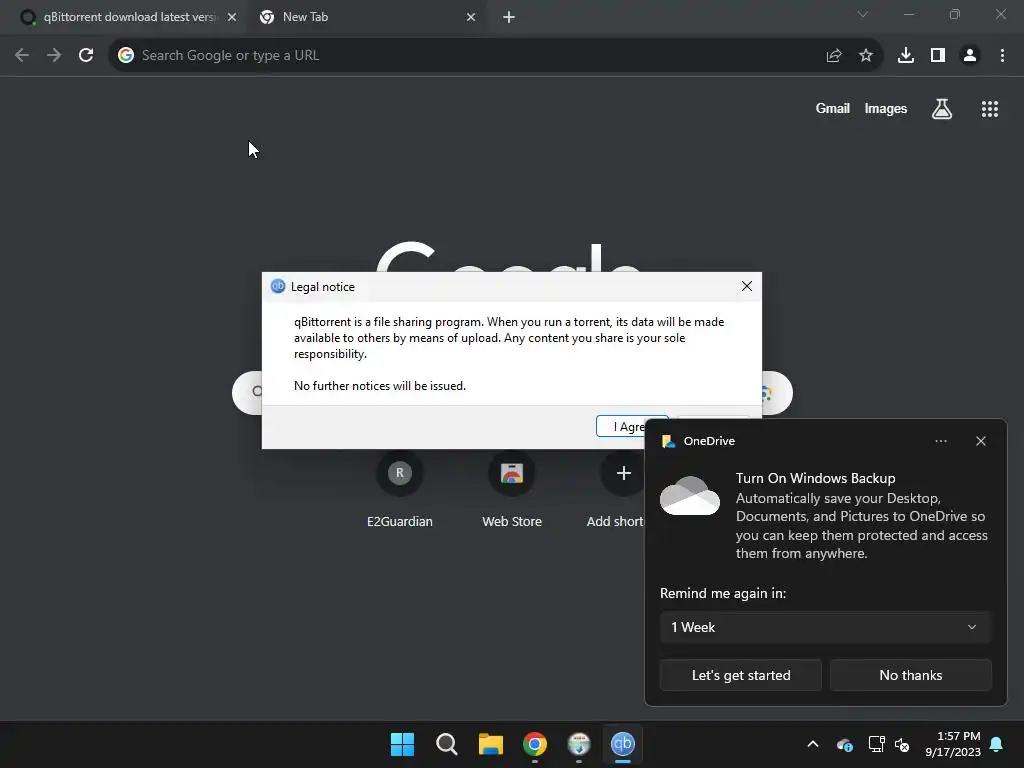
Task: Click Add shortcut plus tile
Action: [623, 473]
